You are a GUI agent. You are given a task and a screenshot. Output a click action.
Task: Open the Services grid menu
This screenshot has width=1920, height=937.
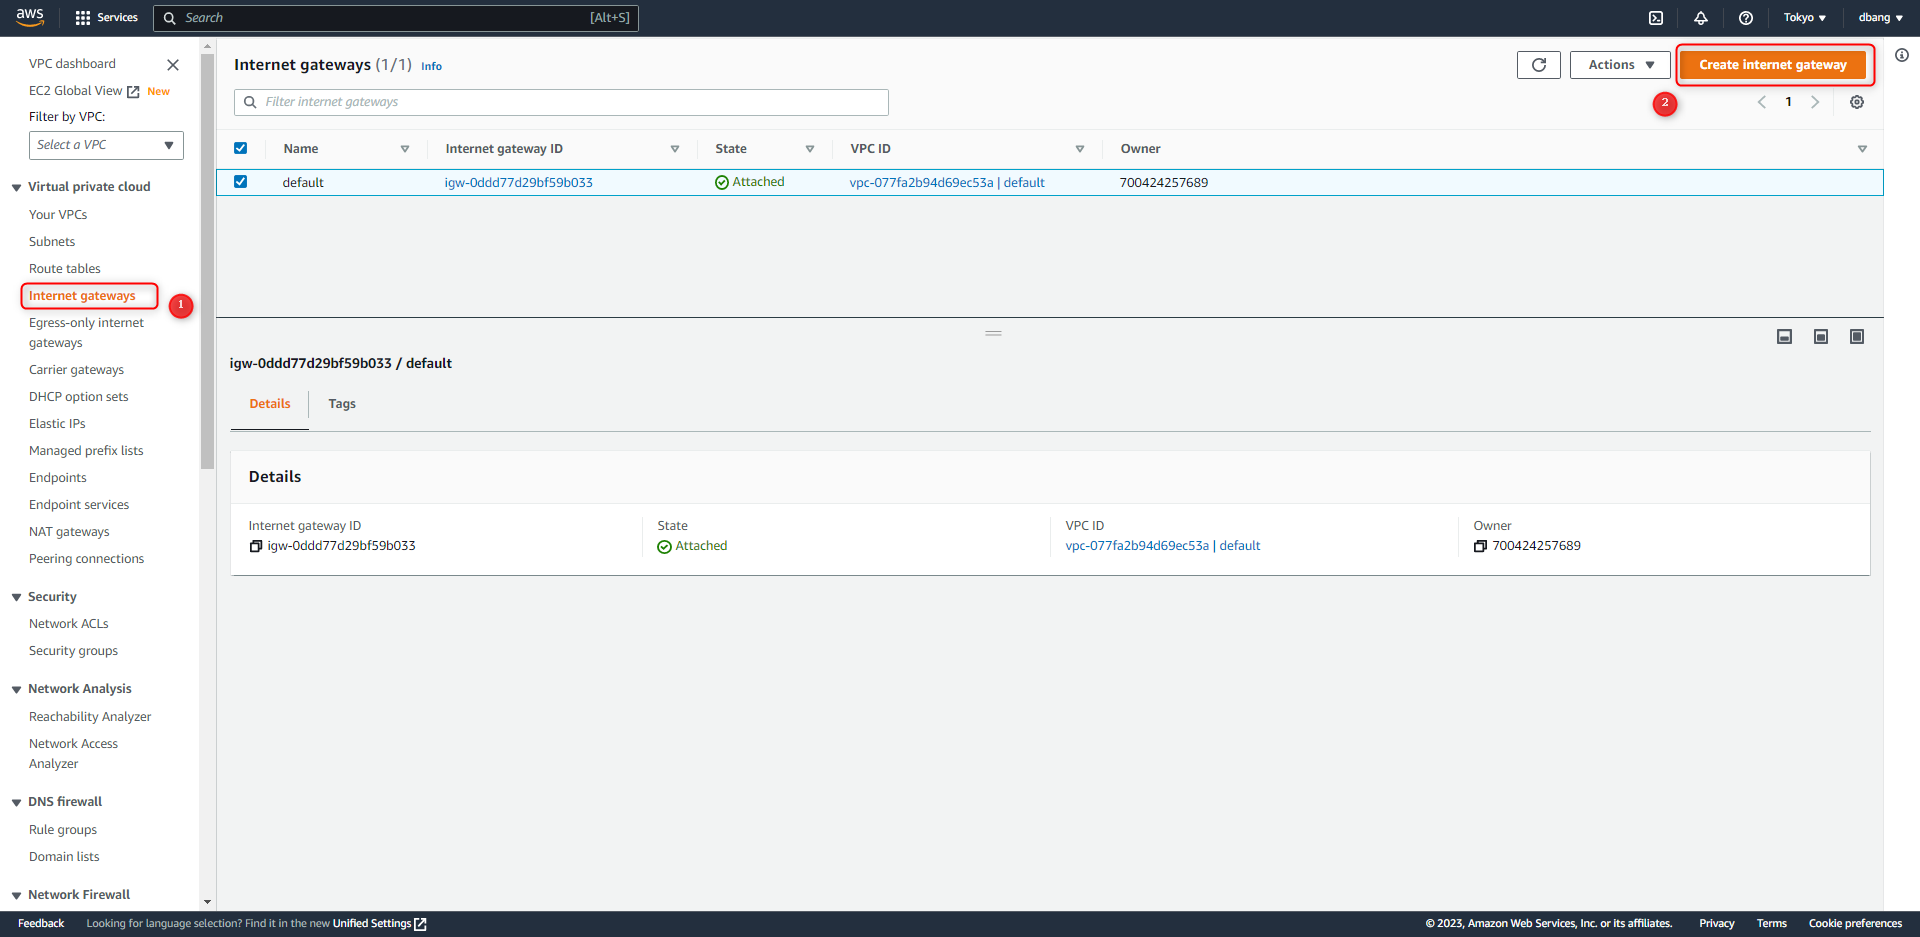pos(107,18)
